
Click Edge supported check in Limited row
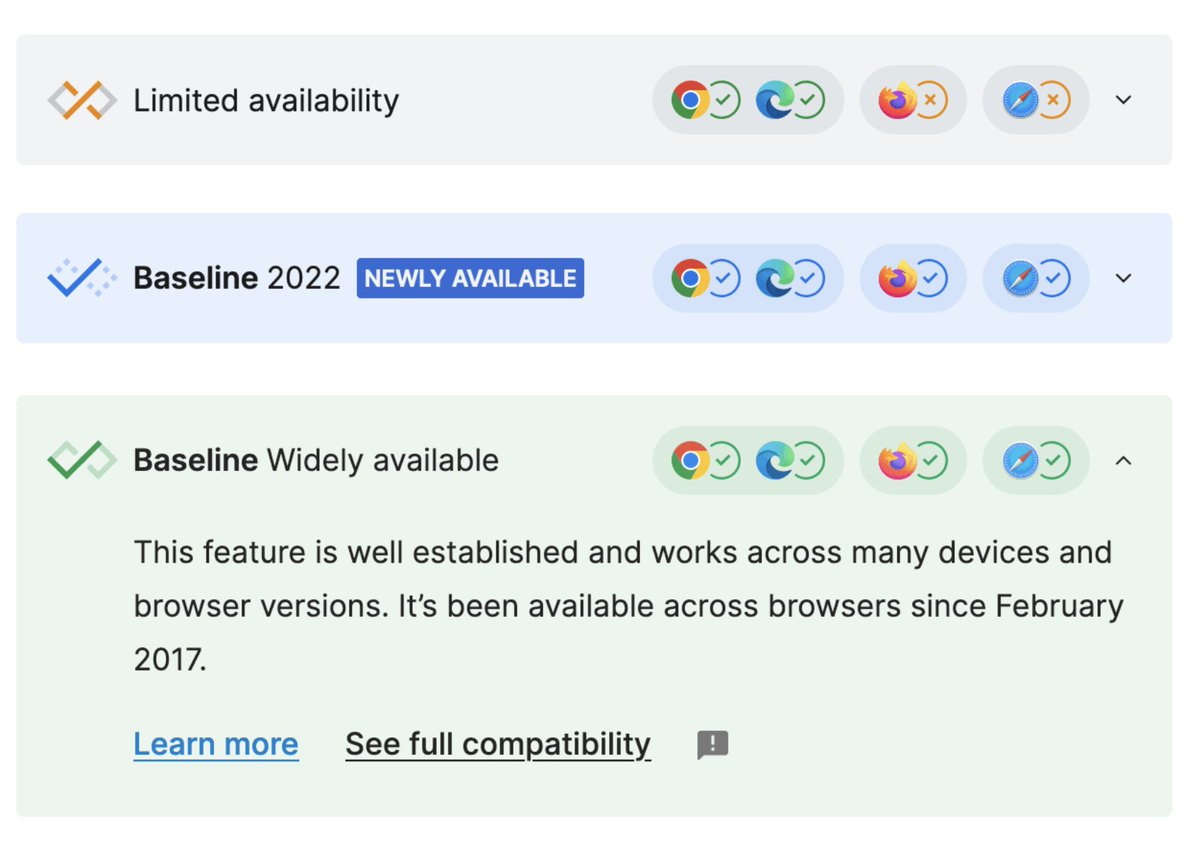tap(808, 100)
